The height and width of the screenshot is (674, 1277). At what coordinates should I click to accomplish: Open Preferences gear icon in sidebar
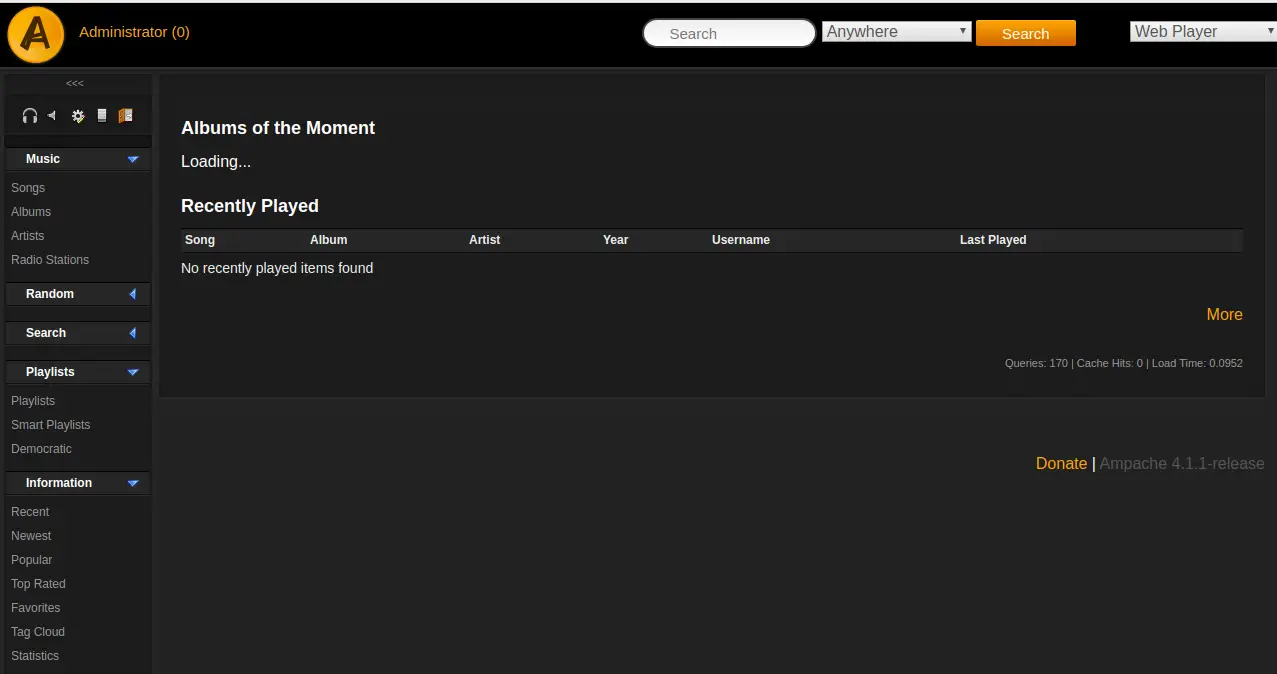pyautogui.click(x=78, y=116)
